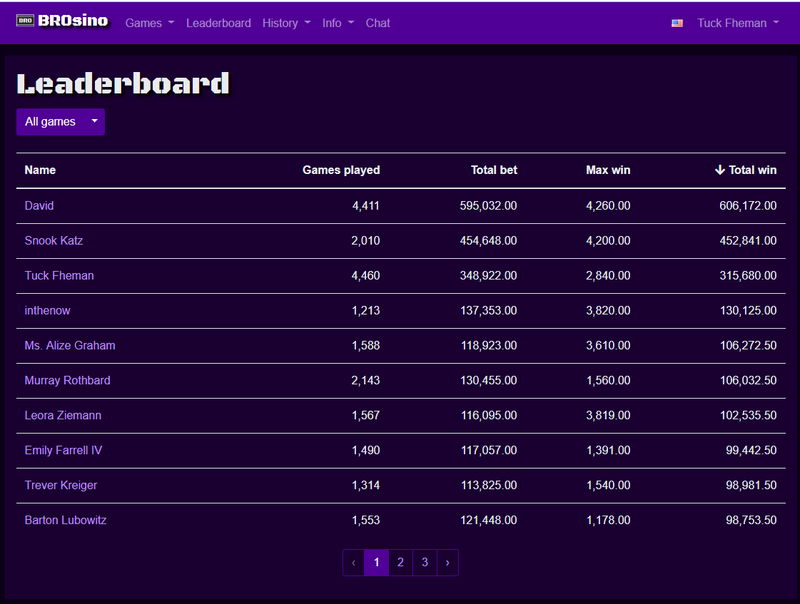Image resolution: width=800 pixels, height=604 pixels.
Task: Open the Leaderboard nav item
Action: point(218,23)
